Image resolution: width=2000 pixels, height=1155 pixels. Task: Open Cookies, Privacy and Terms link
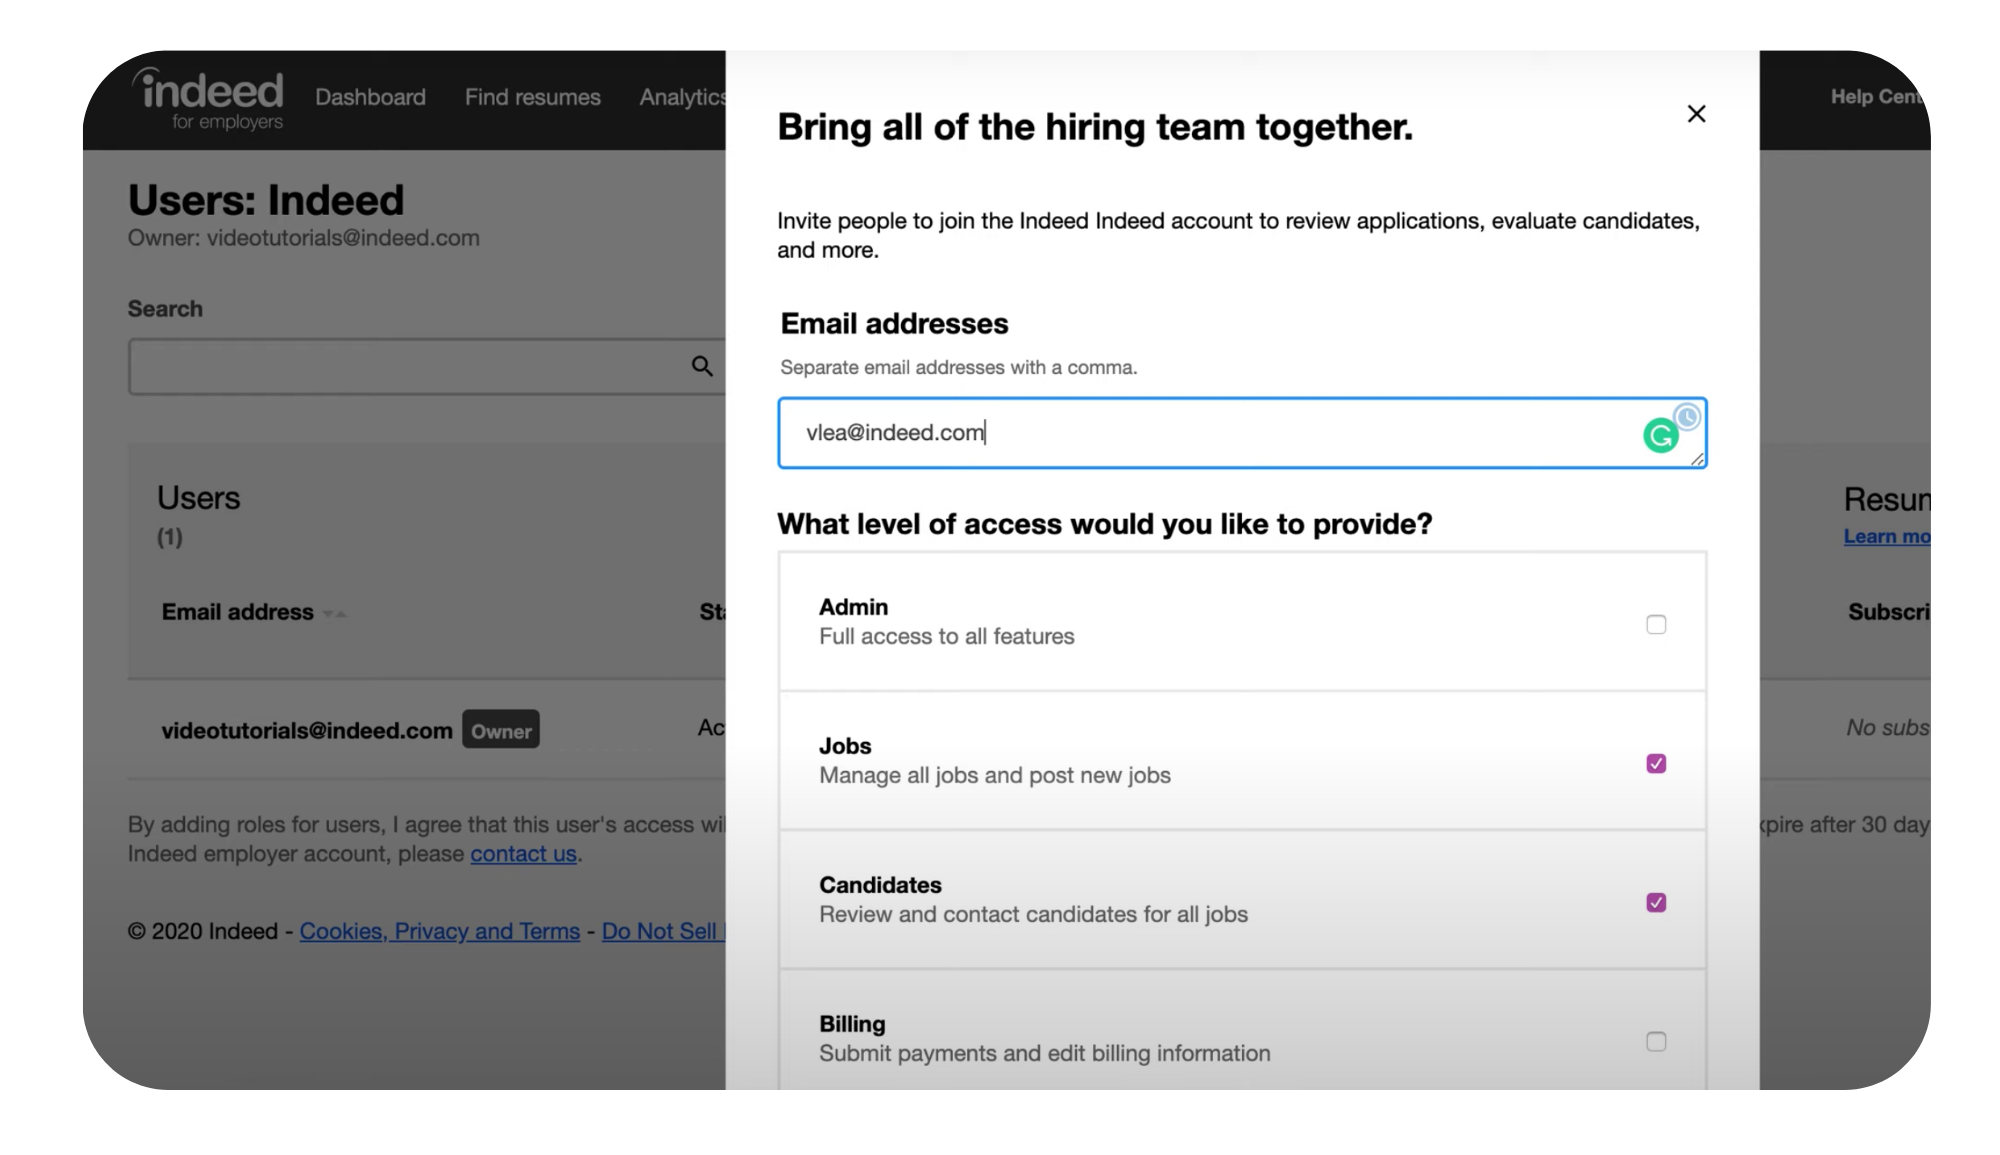[439, 931]
